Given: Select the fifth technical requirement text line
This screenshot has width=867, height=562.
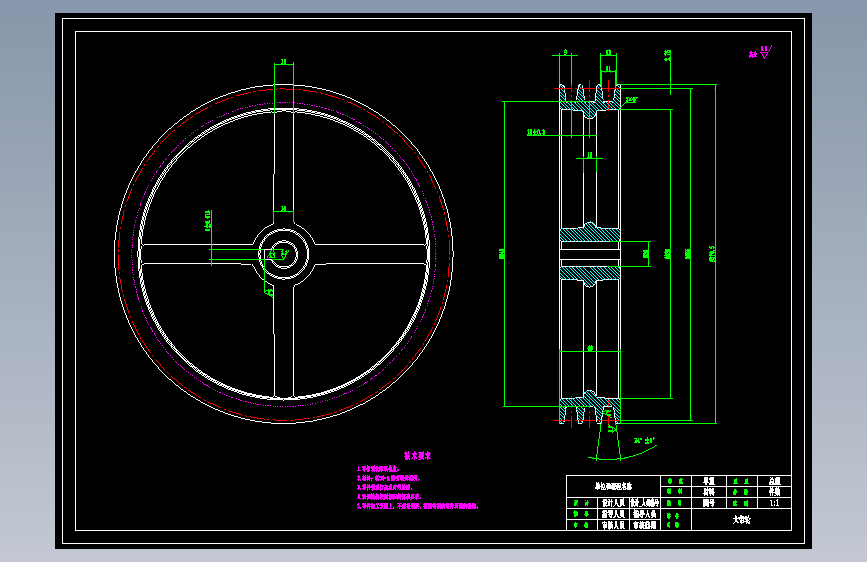Looking at the screenshot, I should click(417, 506).
